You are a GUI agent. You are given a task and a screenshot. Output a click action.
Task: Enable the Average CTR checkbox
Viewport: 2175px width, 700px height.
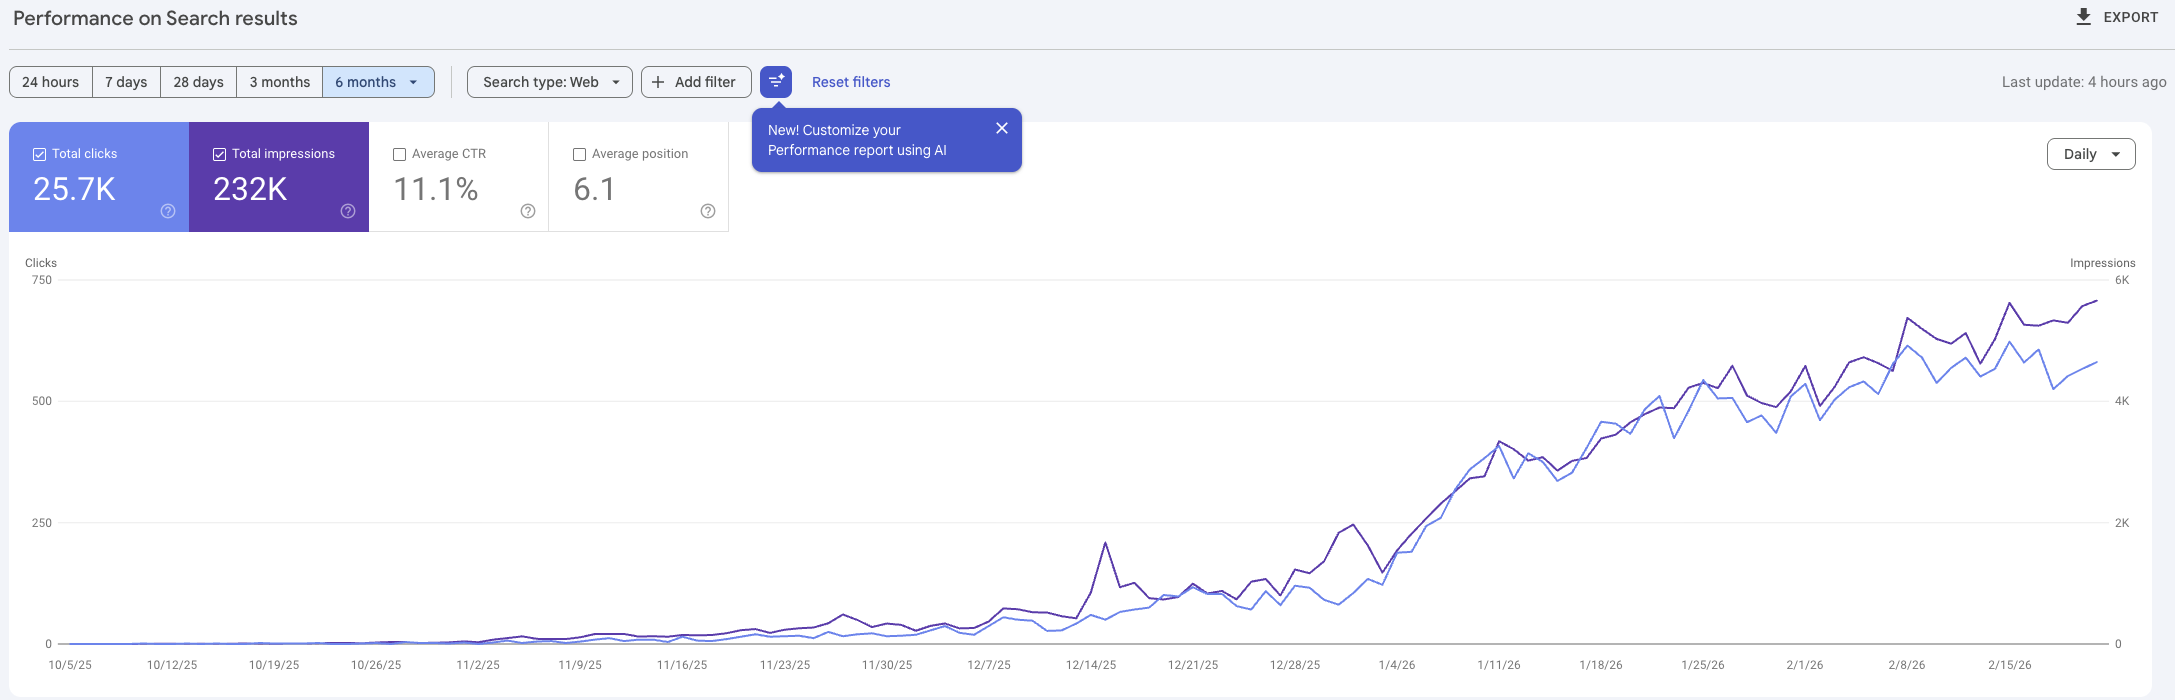(x=400, y=154)
